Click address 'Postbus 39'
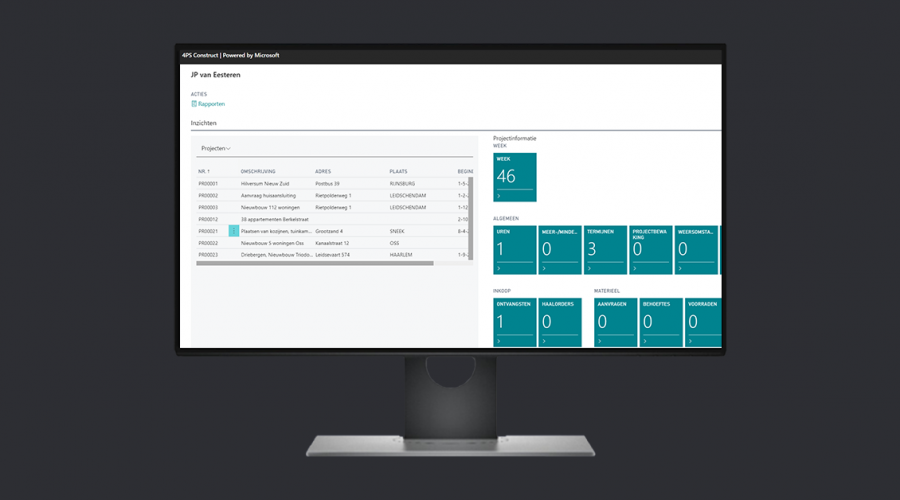 click(x=328, y=184)
